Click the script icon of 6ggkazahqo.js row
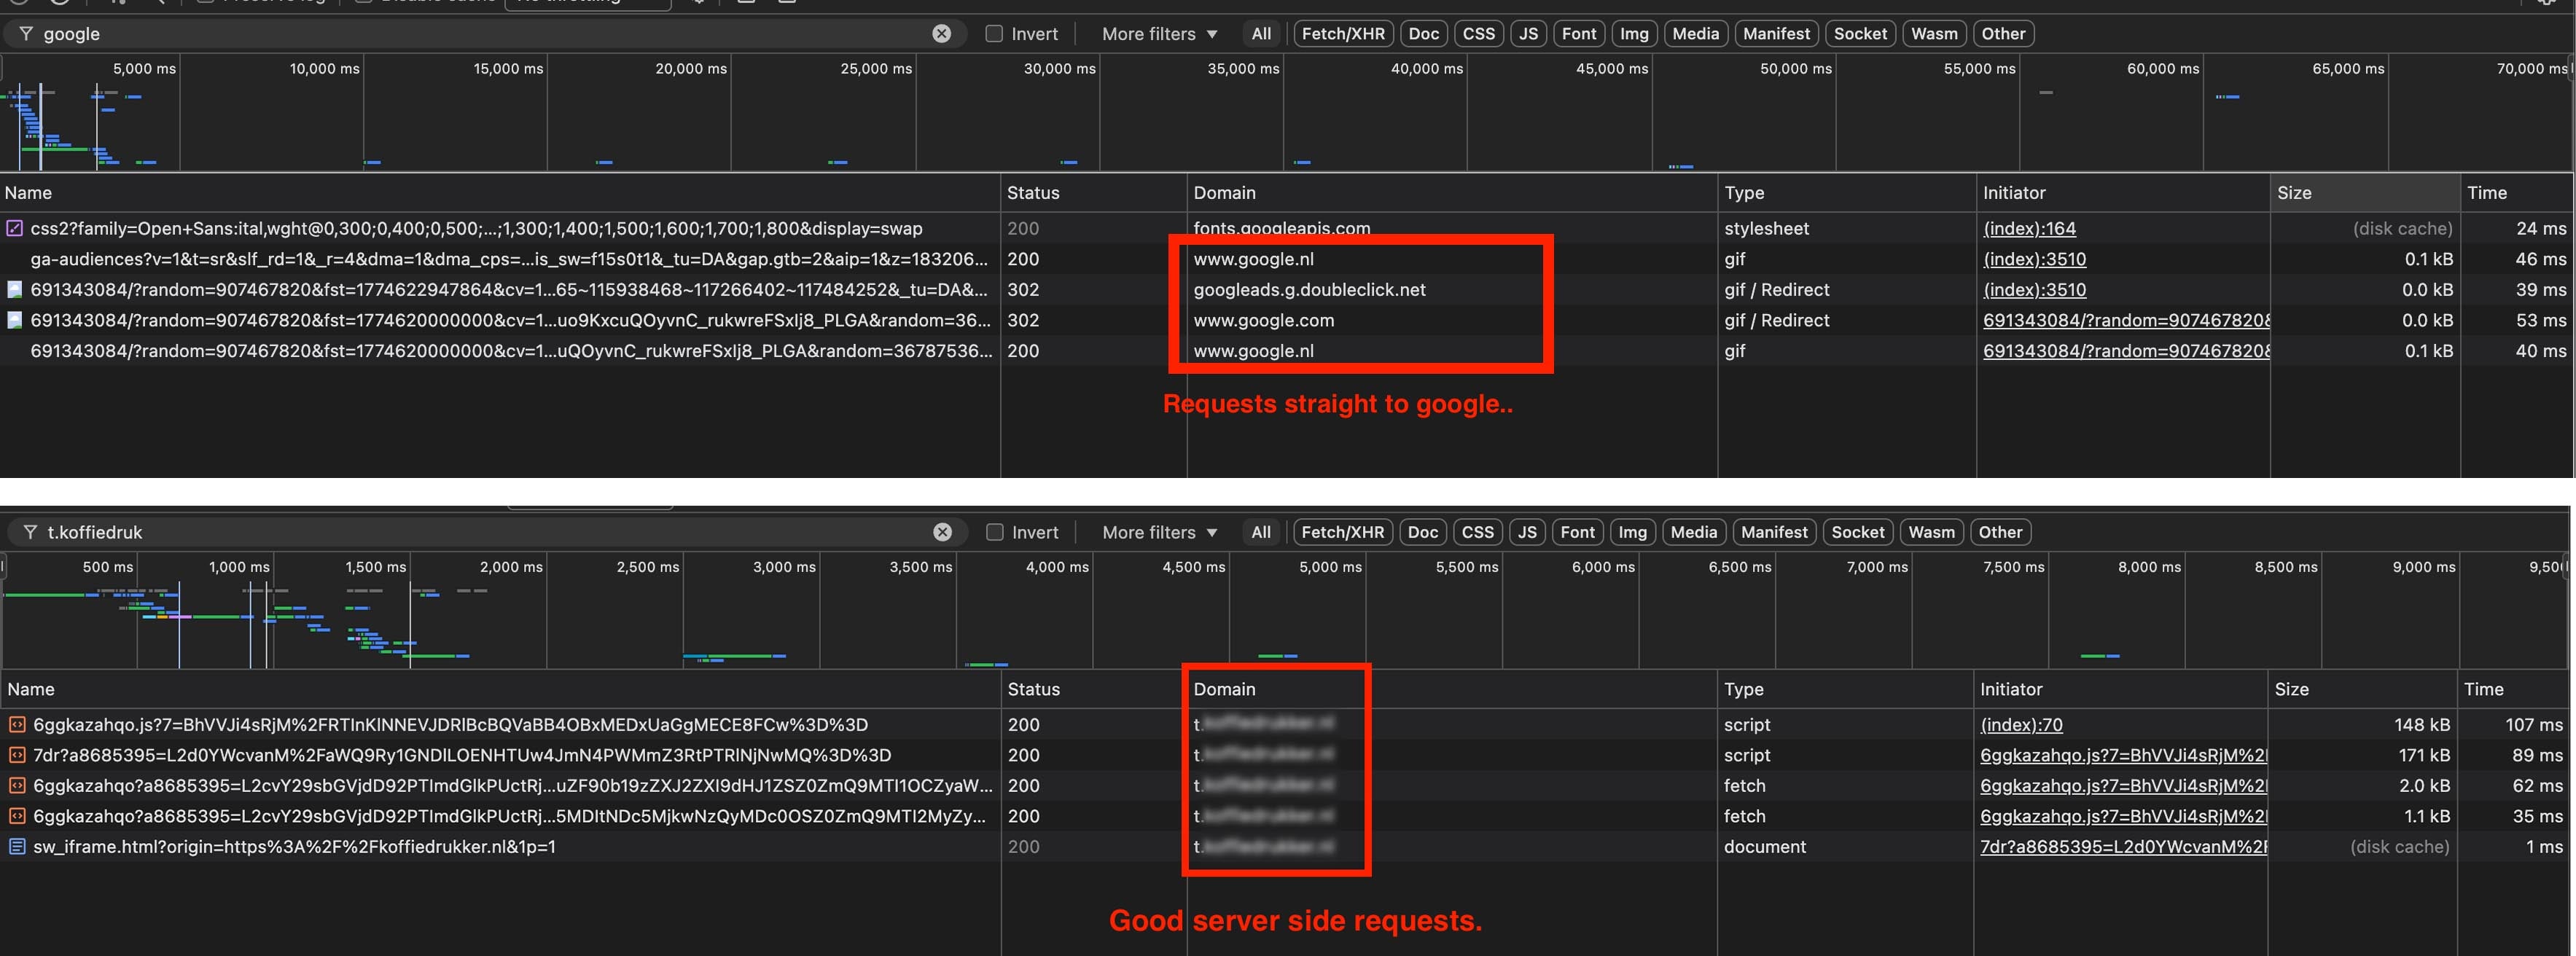The width and height of the screenshot is (2576, 956). click(17, 724)
